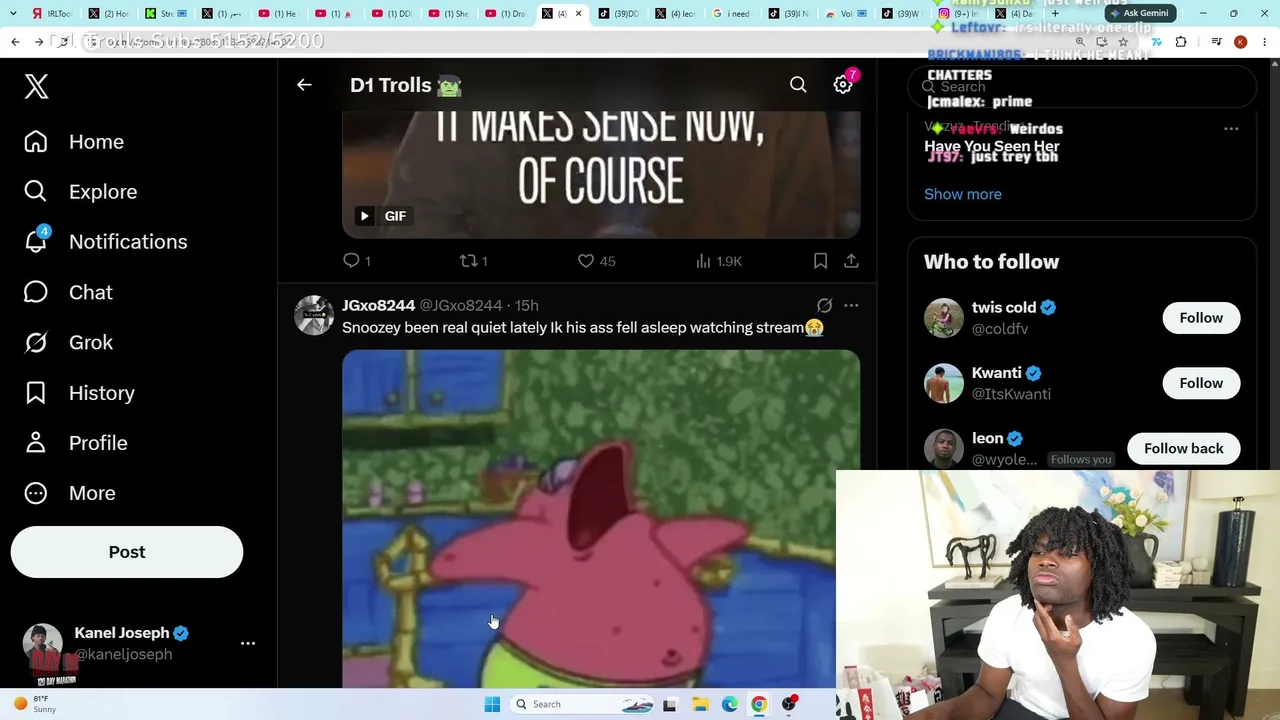This screenshot has height=720, width=1280.
Task: Follow back leon
Action: [x=1183, y=448]
